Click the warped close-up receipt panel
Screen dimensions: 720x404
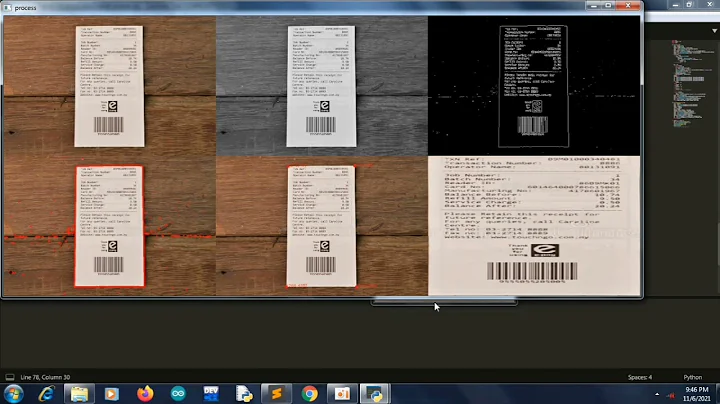coord(534,226)
